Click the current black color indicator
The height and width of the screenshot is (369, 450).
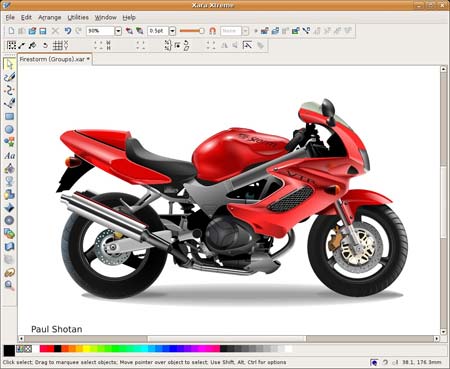pyautogui.click(x=9, y=350)
